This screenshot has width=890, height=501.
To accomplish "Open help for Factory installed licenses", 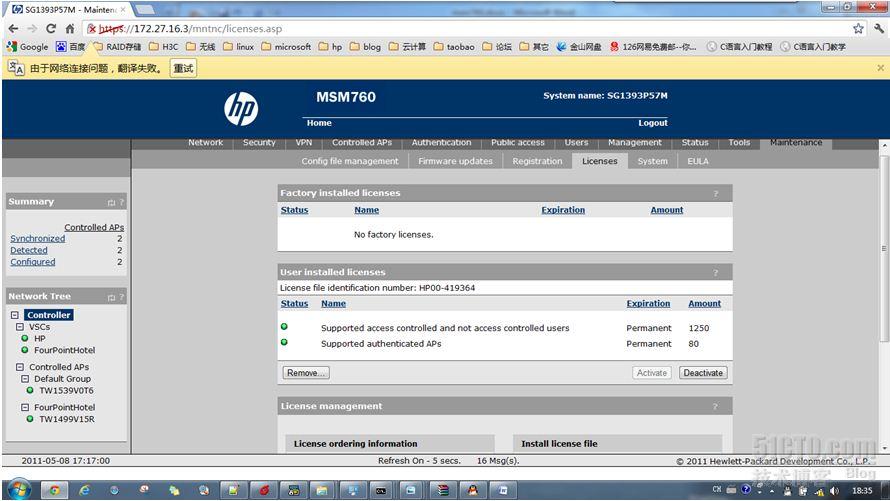I will pos(716,193).
